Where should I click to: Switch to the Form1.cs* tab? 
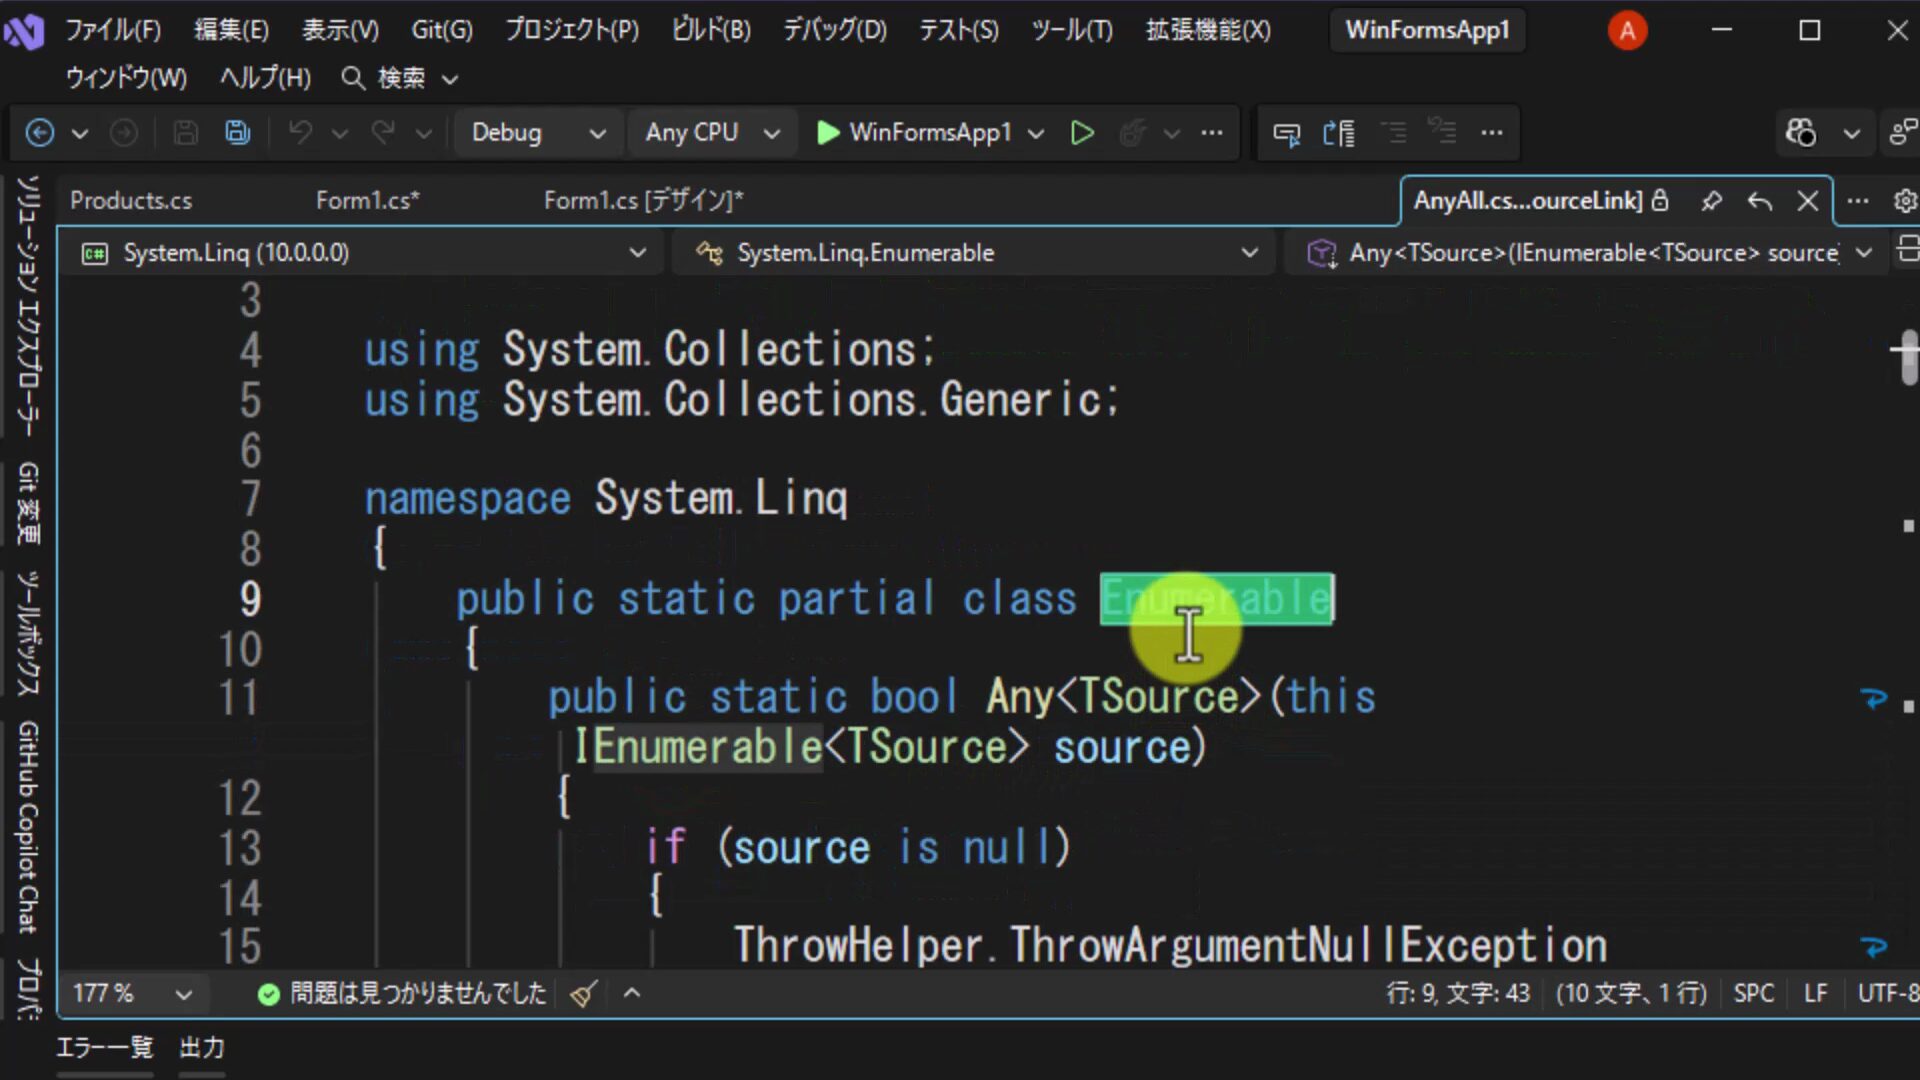coord(367,201)
